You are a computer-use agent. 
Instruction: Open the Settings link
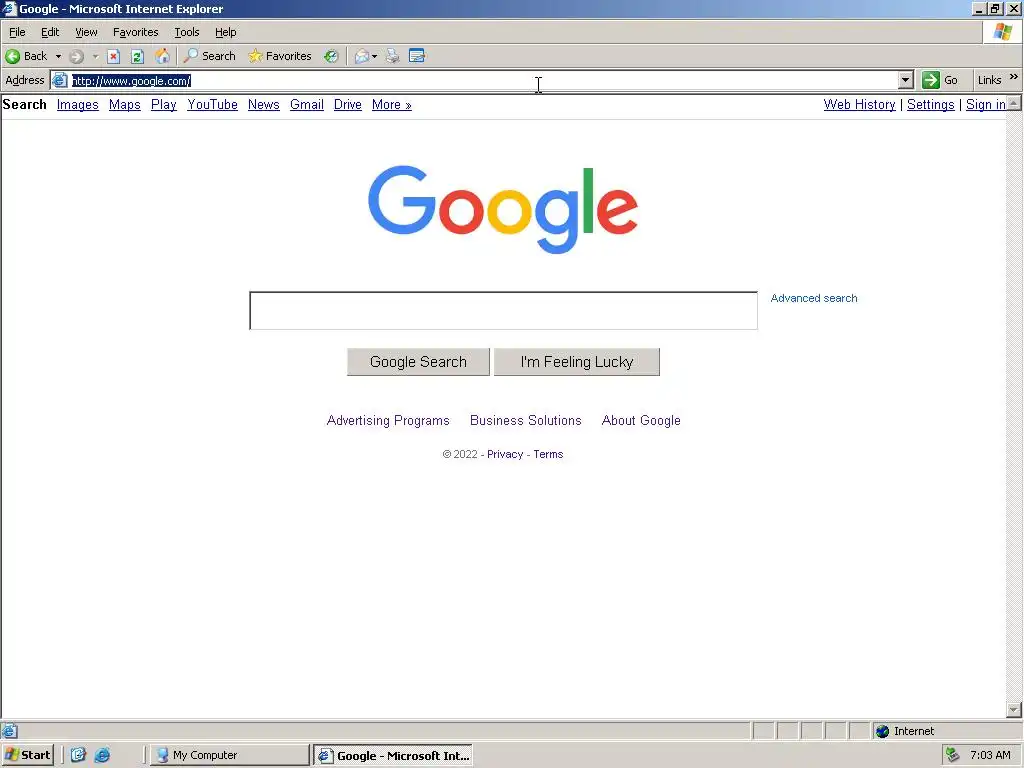(x=931, y=104)
